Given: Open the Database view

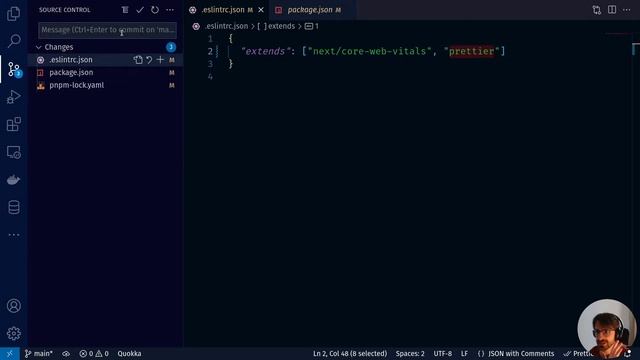Looking at the screenshot, I should click(x=13, y=207).
